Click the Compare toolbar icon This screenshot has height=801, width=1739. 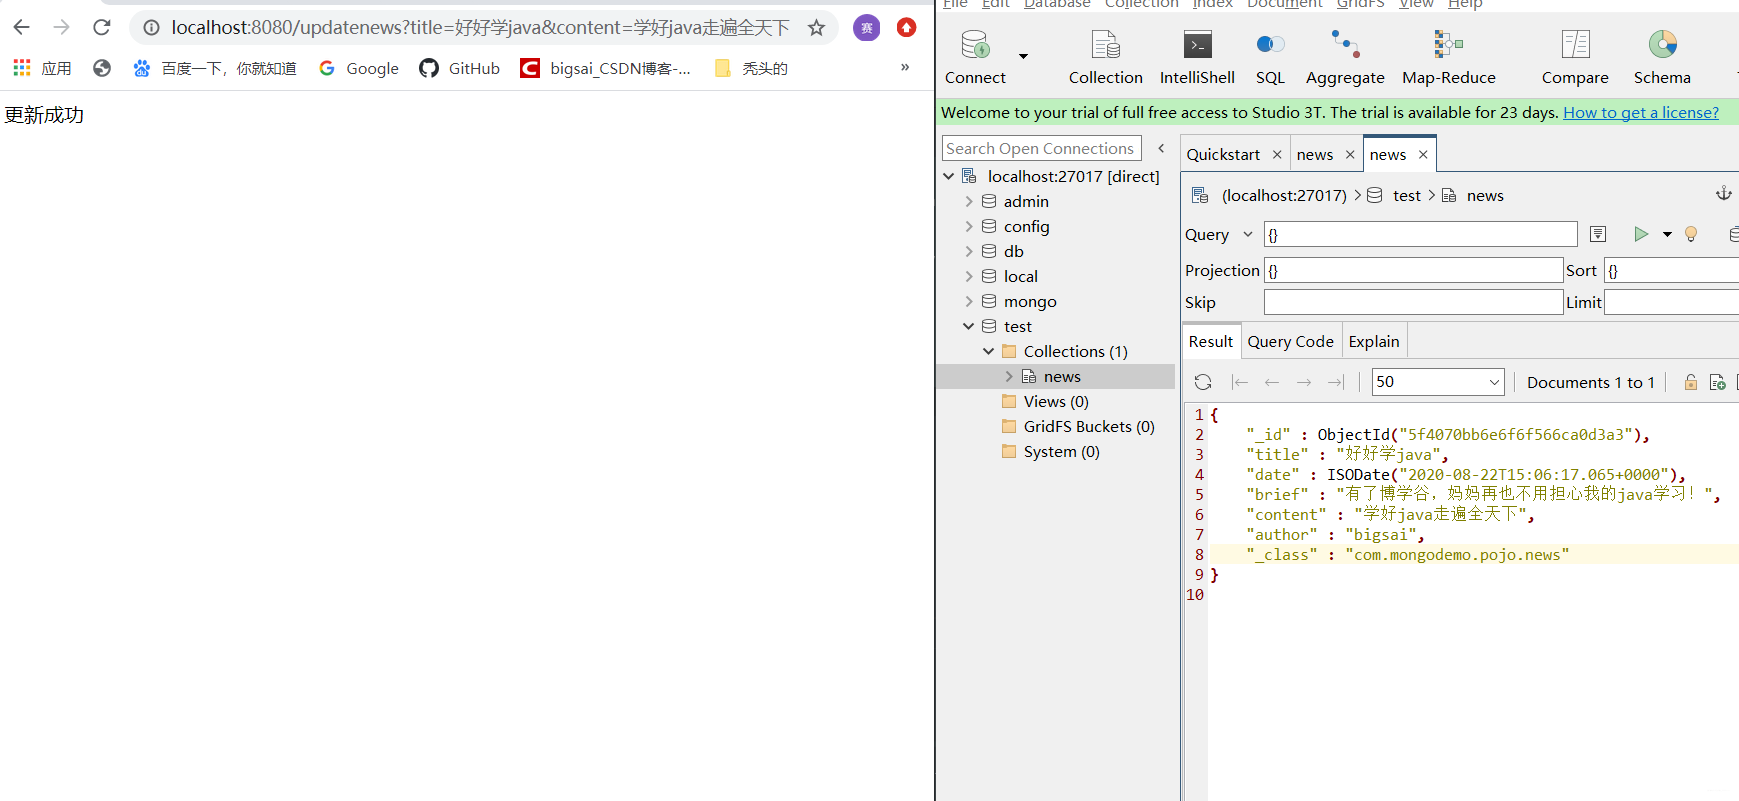(x=1575, y=57)
